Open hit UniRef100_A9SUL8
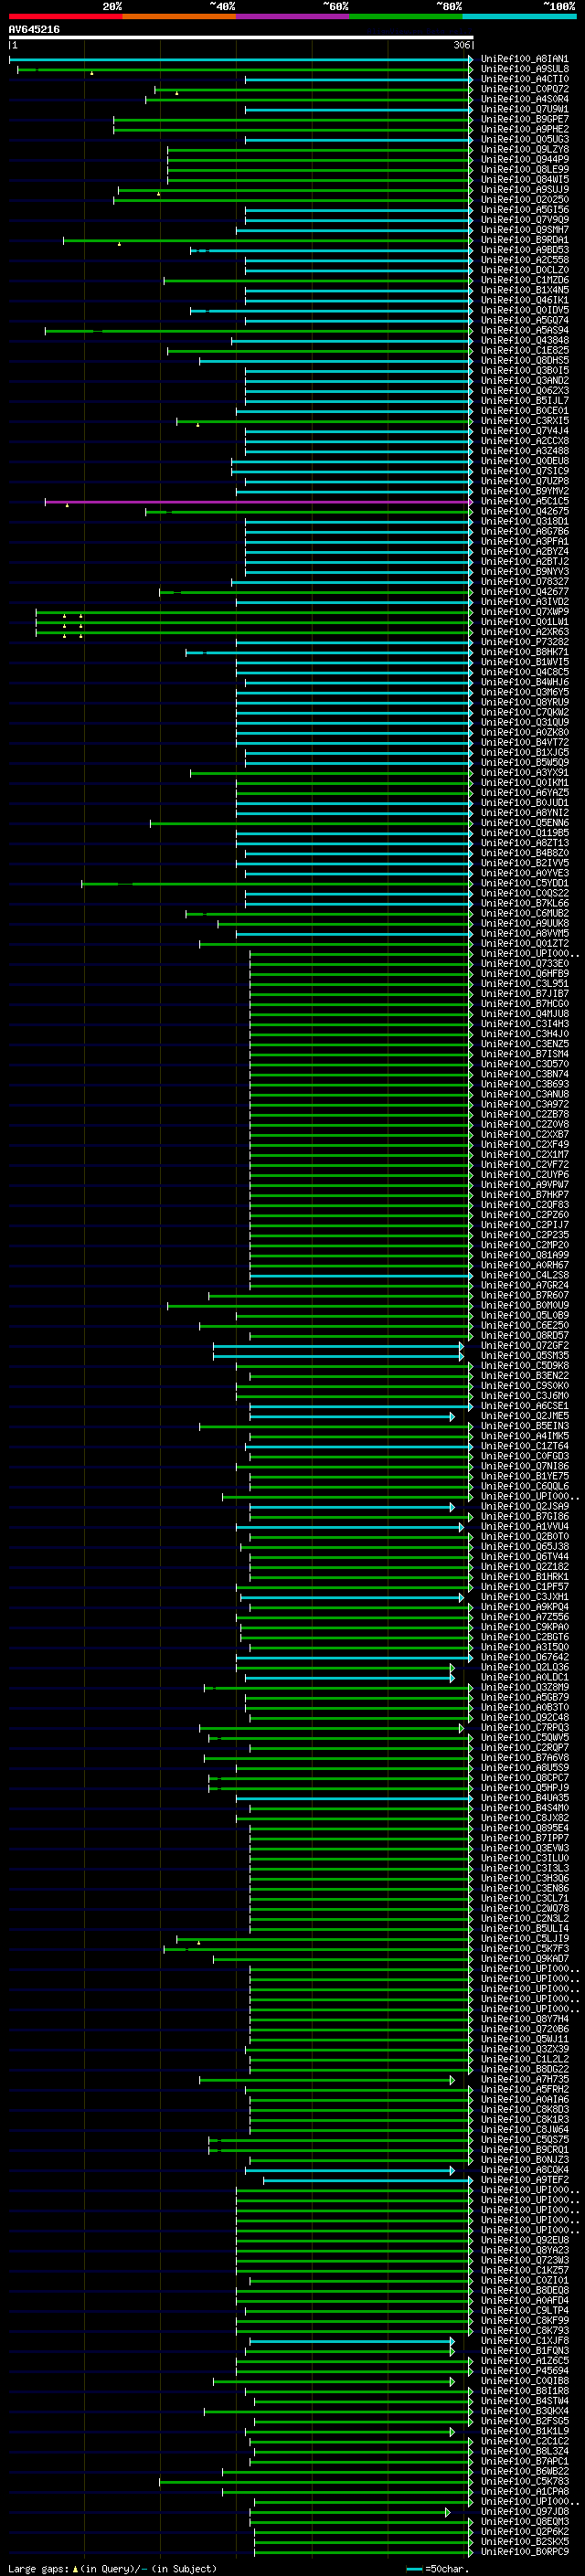585x2576 pixels. click(x=524, y=69)
